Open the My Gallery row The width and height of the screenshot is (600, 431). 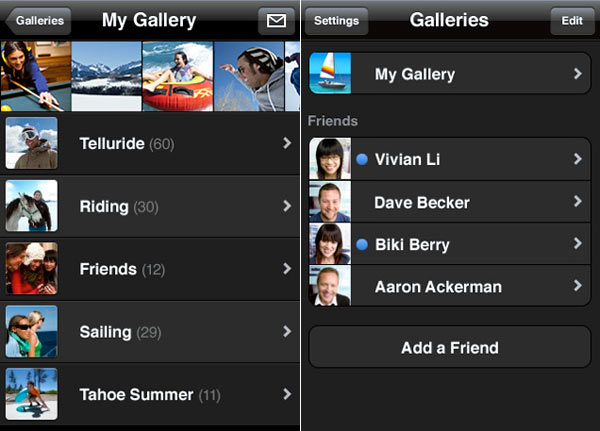450,74
